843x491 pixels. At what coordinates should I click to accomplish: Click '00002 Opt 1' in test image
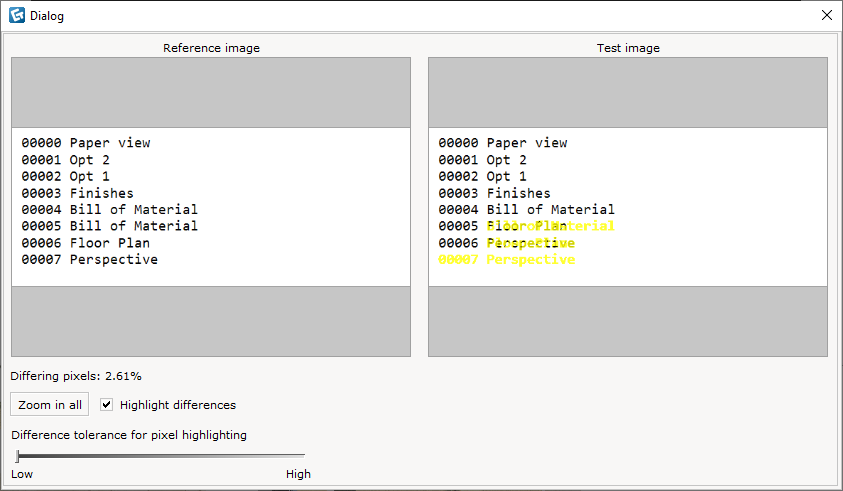point(483,176)
